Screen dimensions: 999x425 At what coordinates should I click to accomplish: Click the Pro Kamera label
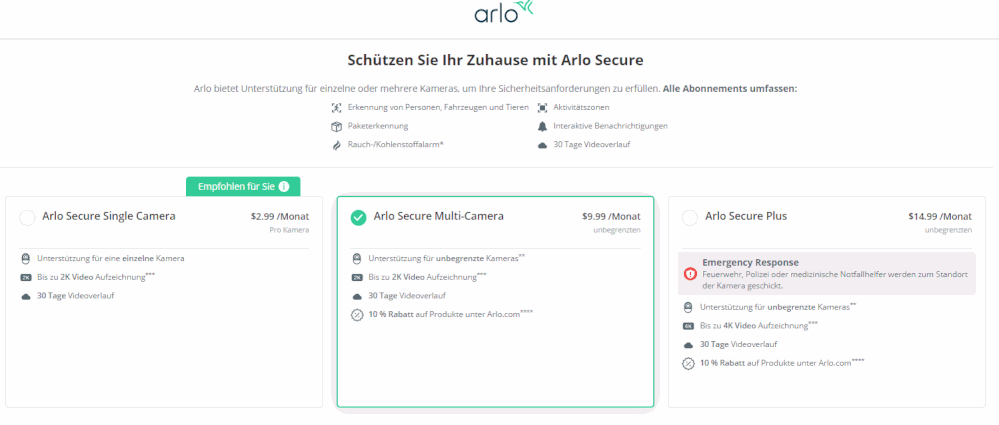[290, 230]
